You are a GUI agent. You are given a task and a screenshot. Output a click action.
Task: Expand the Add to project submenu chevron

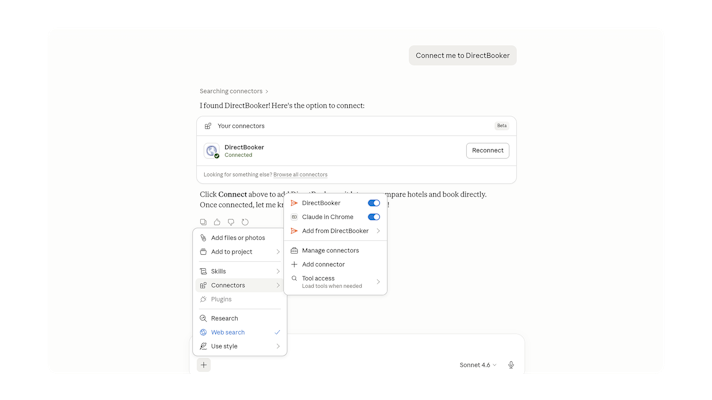pyautogui.click(x=278, y=252)
